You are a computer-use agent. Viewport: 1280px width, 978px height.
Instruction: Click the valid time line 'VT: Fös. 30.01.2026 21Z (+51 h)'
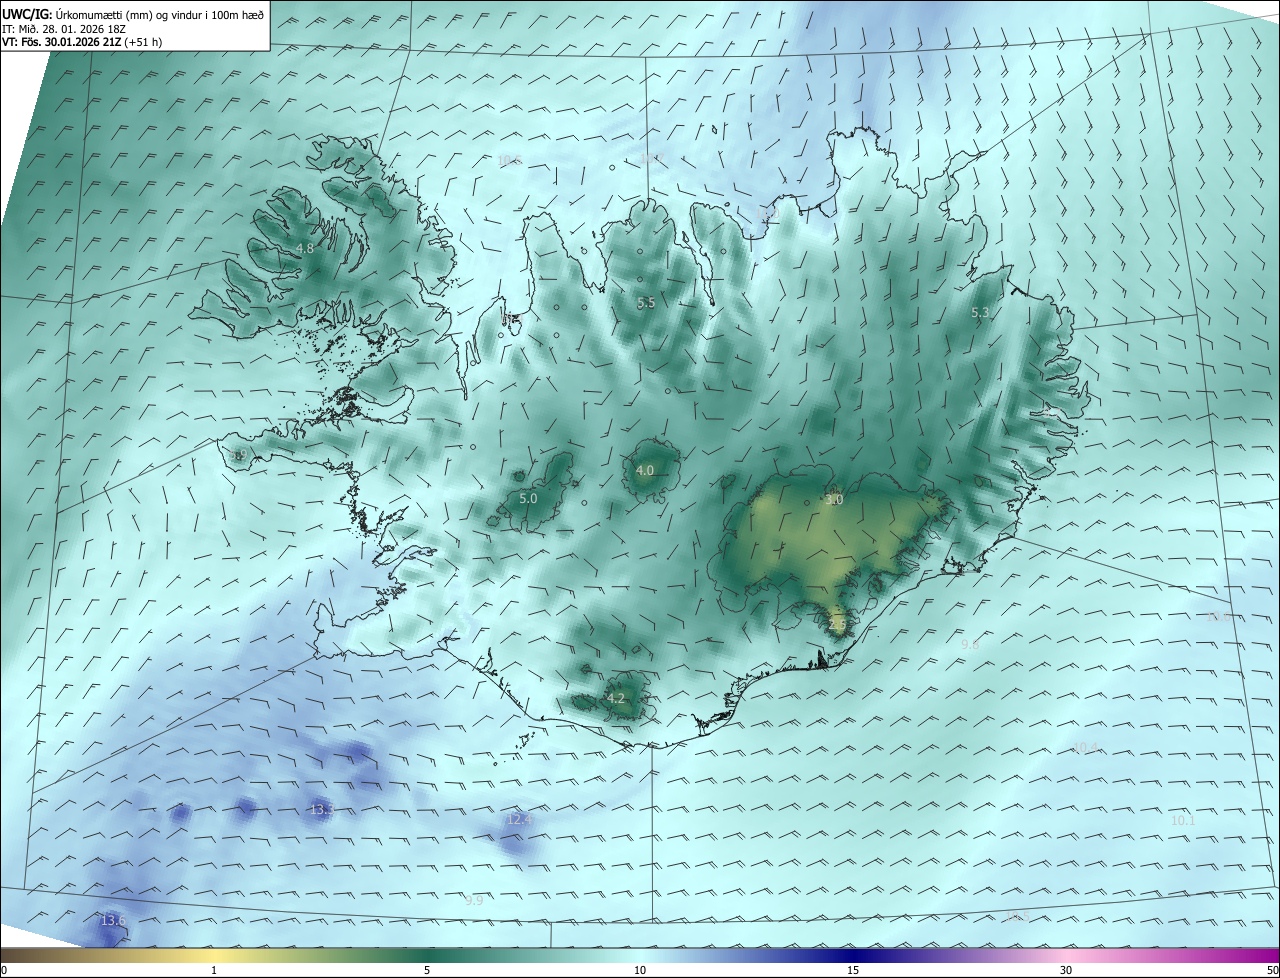click(x=84, y=43)
